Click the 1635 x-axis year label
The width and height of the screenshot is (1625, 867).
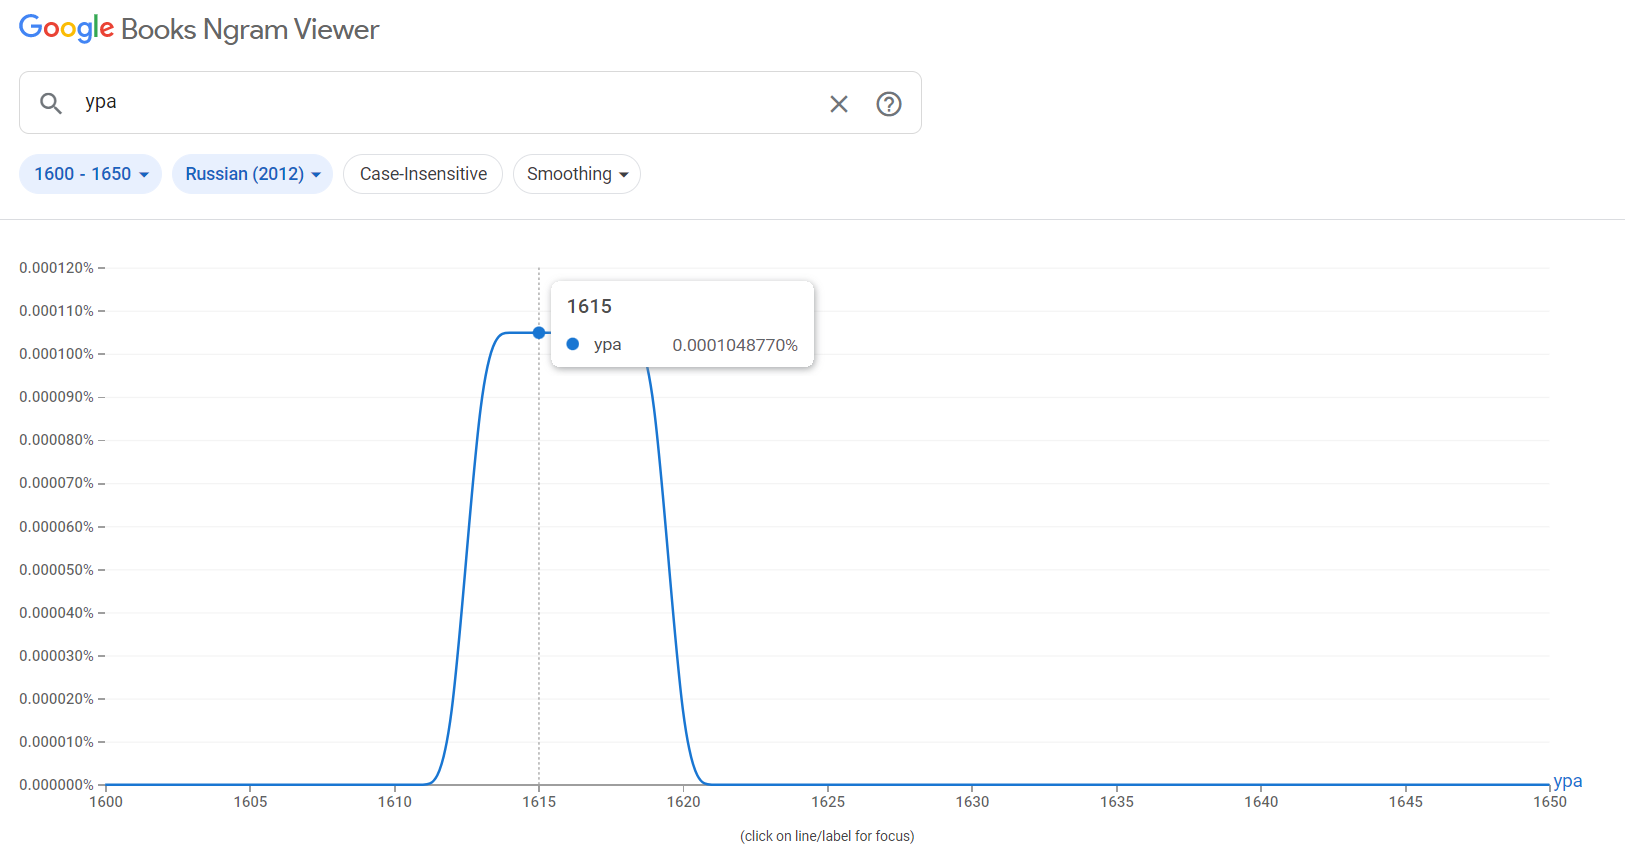1117,802
